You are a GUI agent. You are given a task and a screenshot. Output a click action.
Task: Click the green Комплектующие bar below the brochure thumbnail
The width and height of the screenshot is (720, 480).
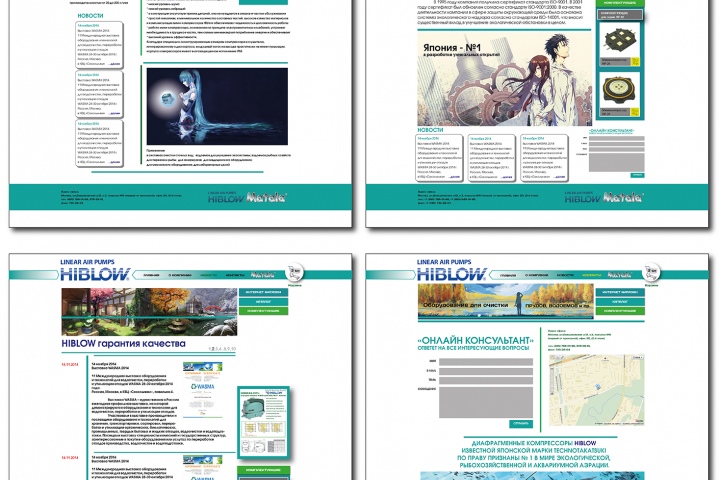[264, 470]
